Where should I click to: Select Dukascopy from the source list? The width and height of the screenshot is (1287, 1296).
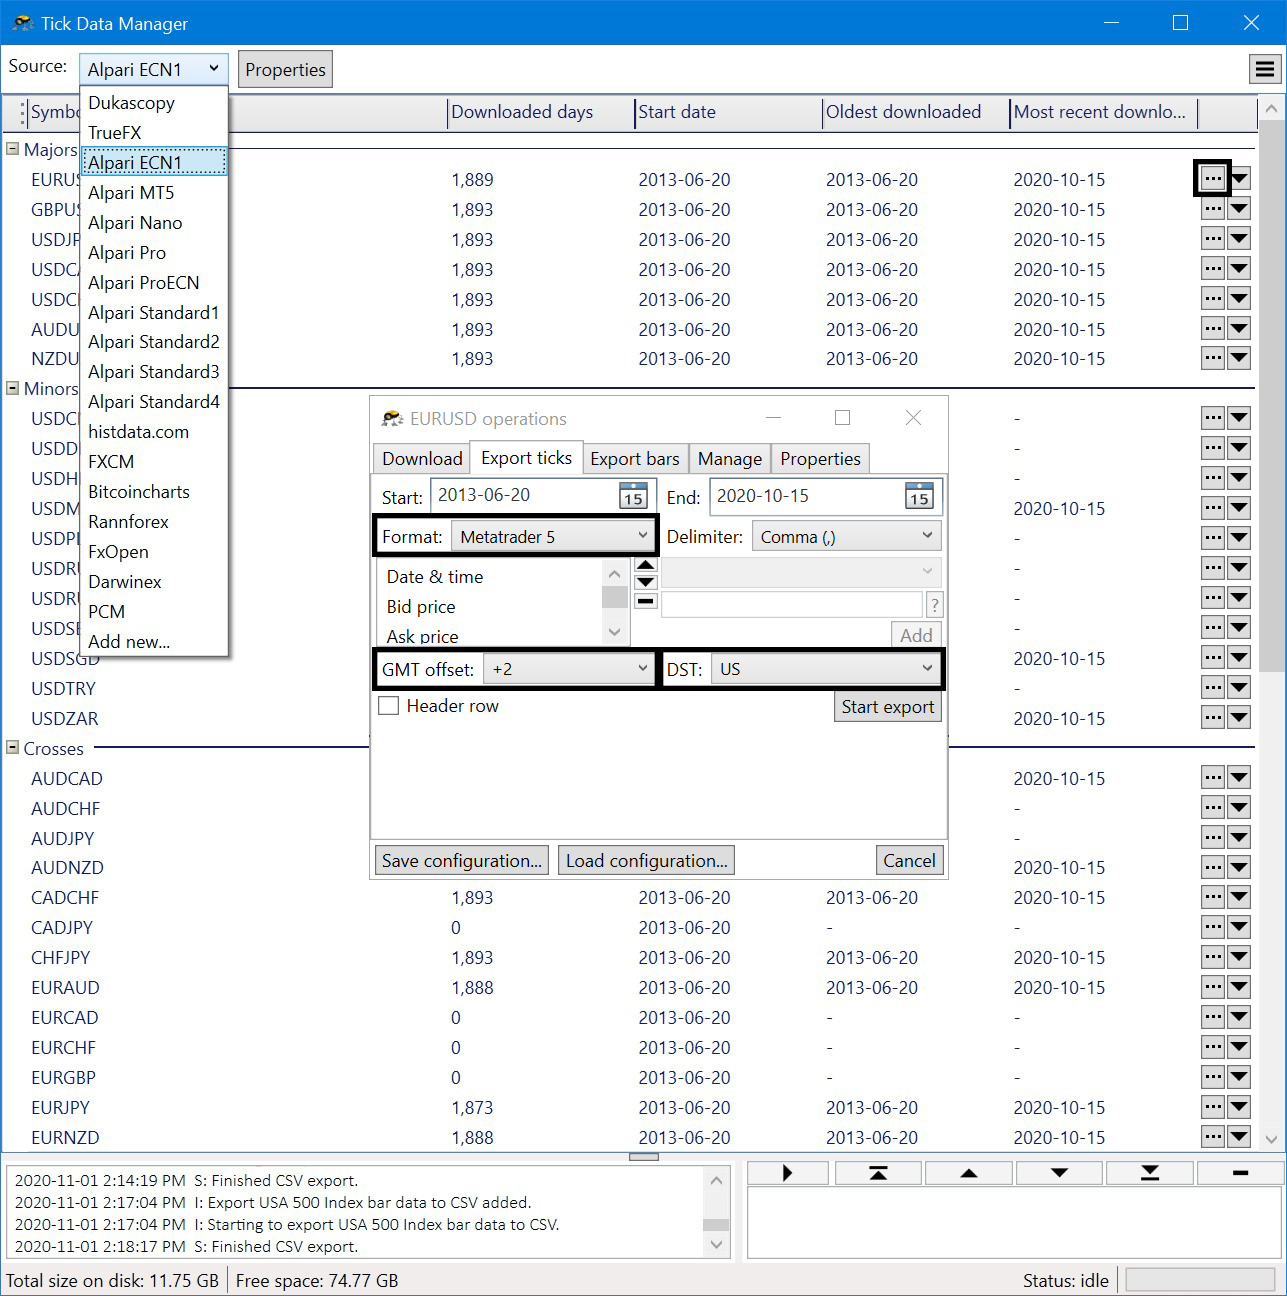click(x=154, y=103)
